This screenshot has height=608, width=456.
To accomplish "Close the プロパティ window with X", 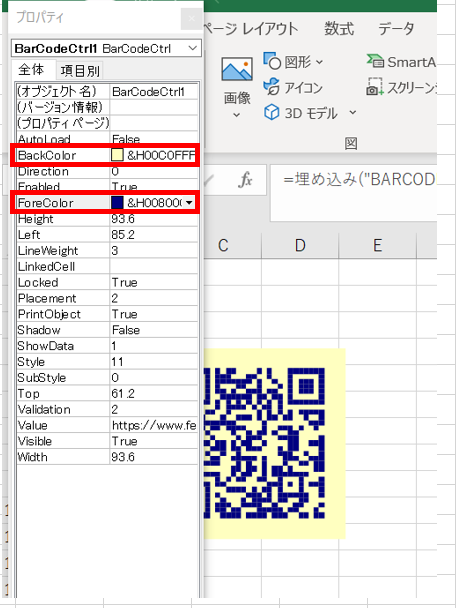I will pyautogui.click(x=192, y=18).
